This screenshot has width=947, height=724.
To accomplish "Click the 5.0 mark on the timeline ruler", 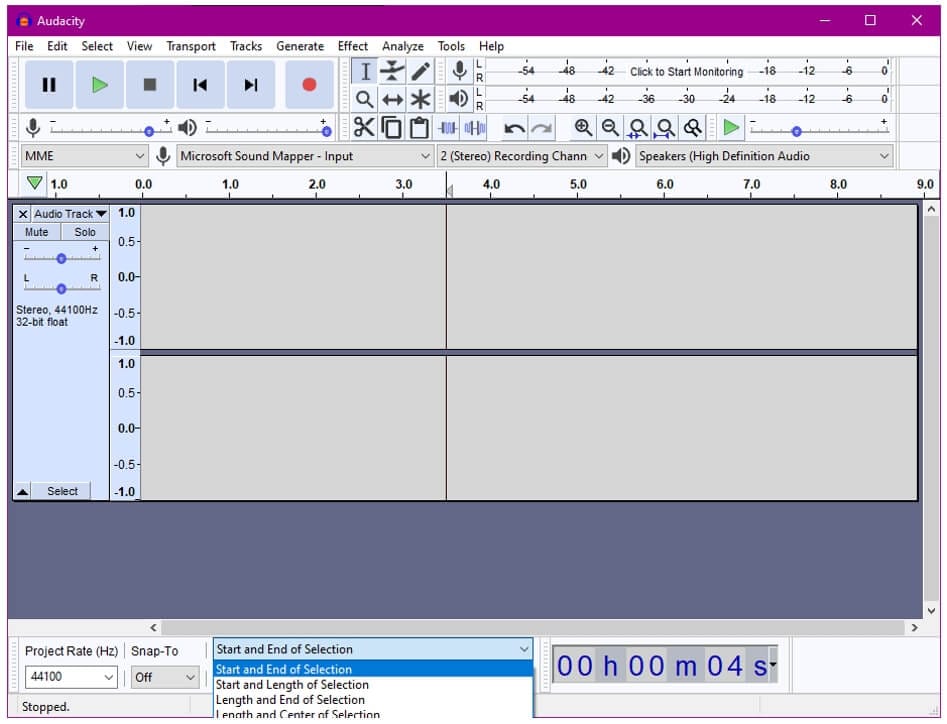I will point(578,184).
